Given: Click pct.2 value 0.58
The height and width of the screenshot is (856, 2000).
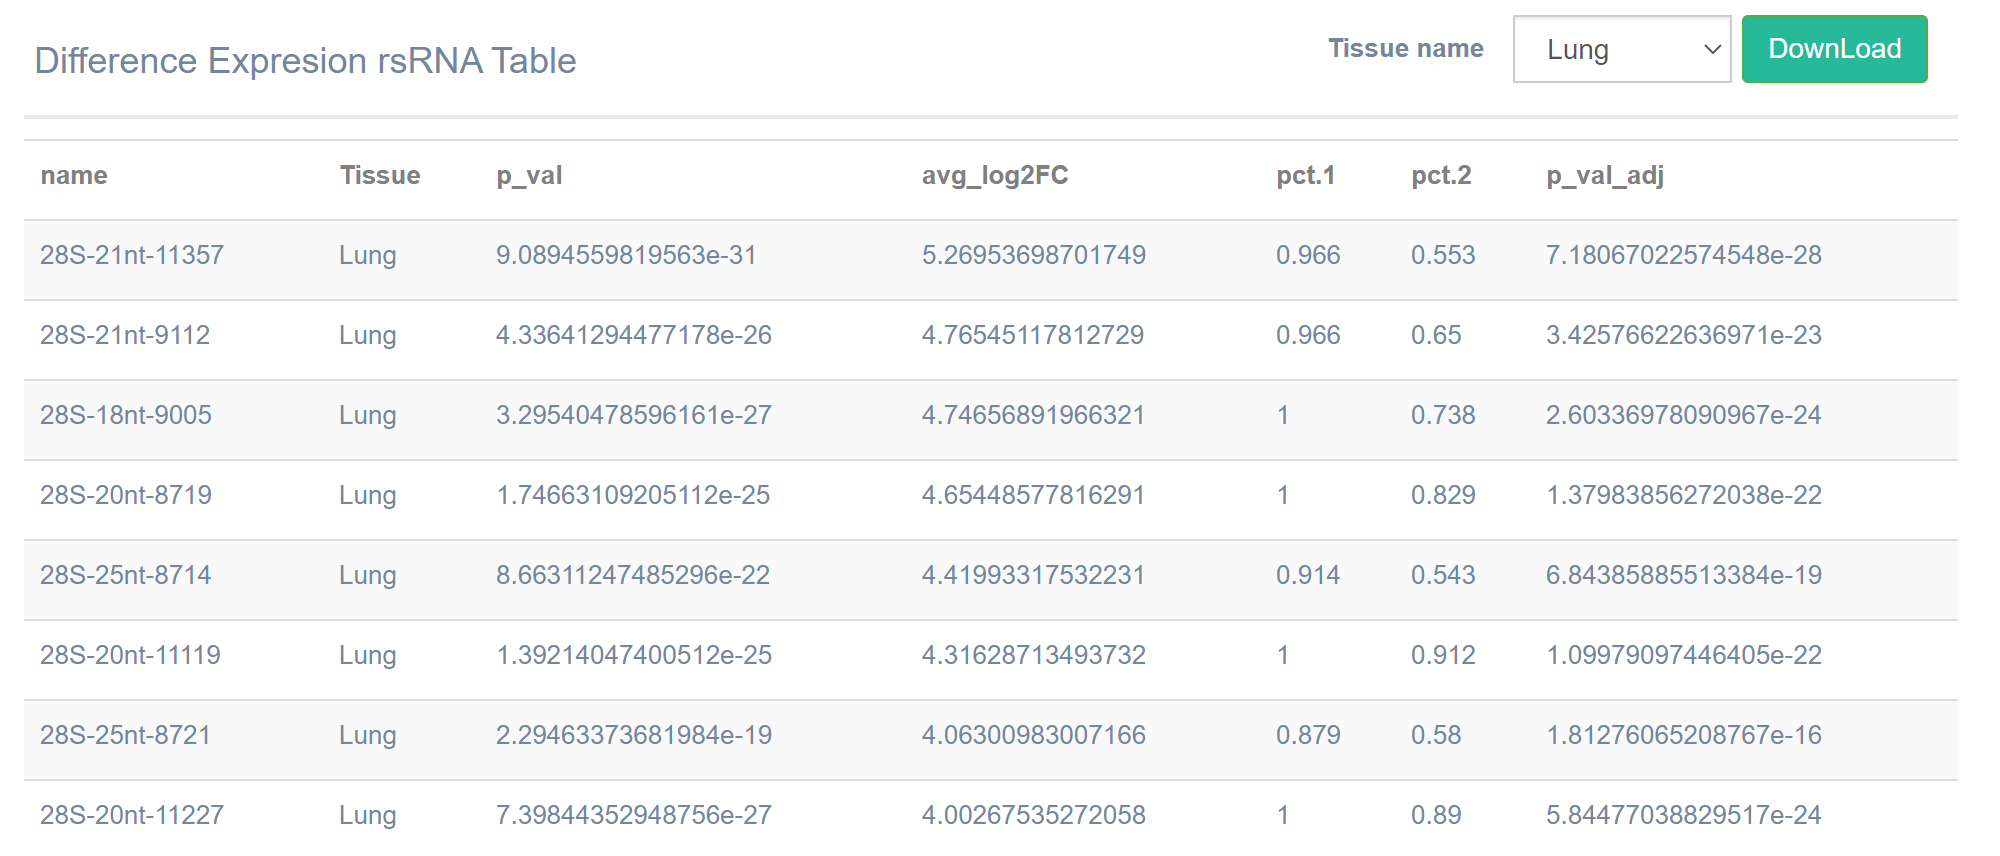Looking at the screenshot, I should tap(1436, 735).
